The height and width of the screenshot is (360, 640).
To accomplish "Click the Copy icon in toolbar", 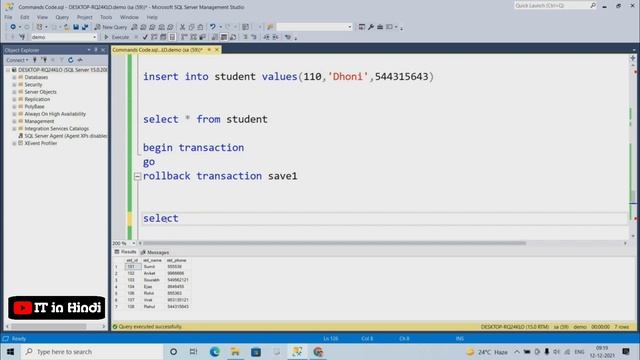I will (191, 27).
